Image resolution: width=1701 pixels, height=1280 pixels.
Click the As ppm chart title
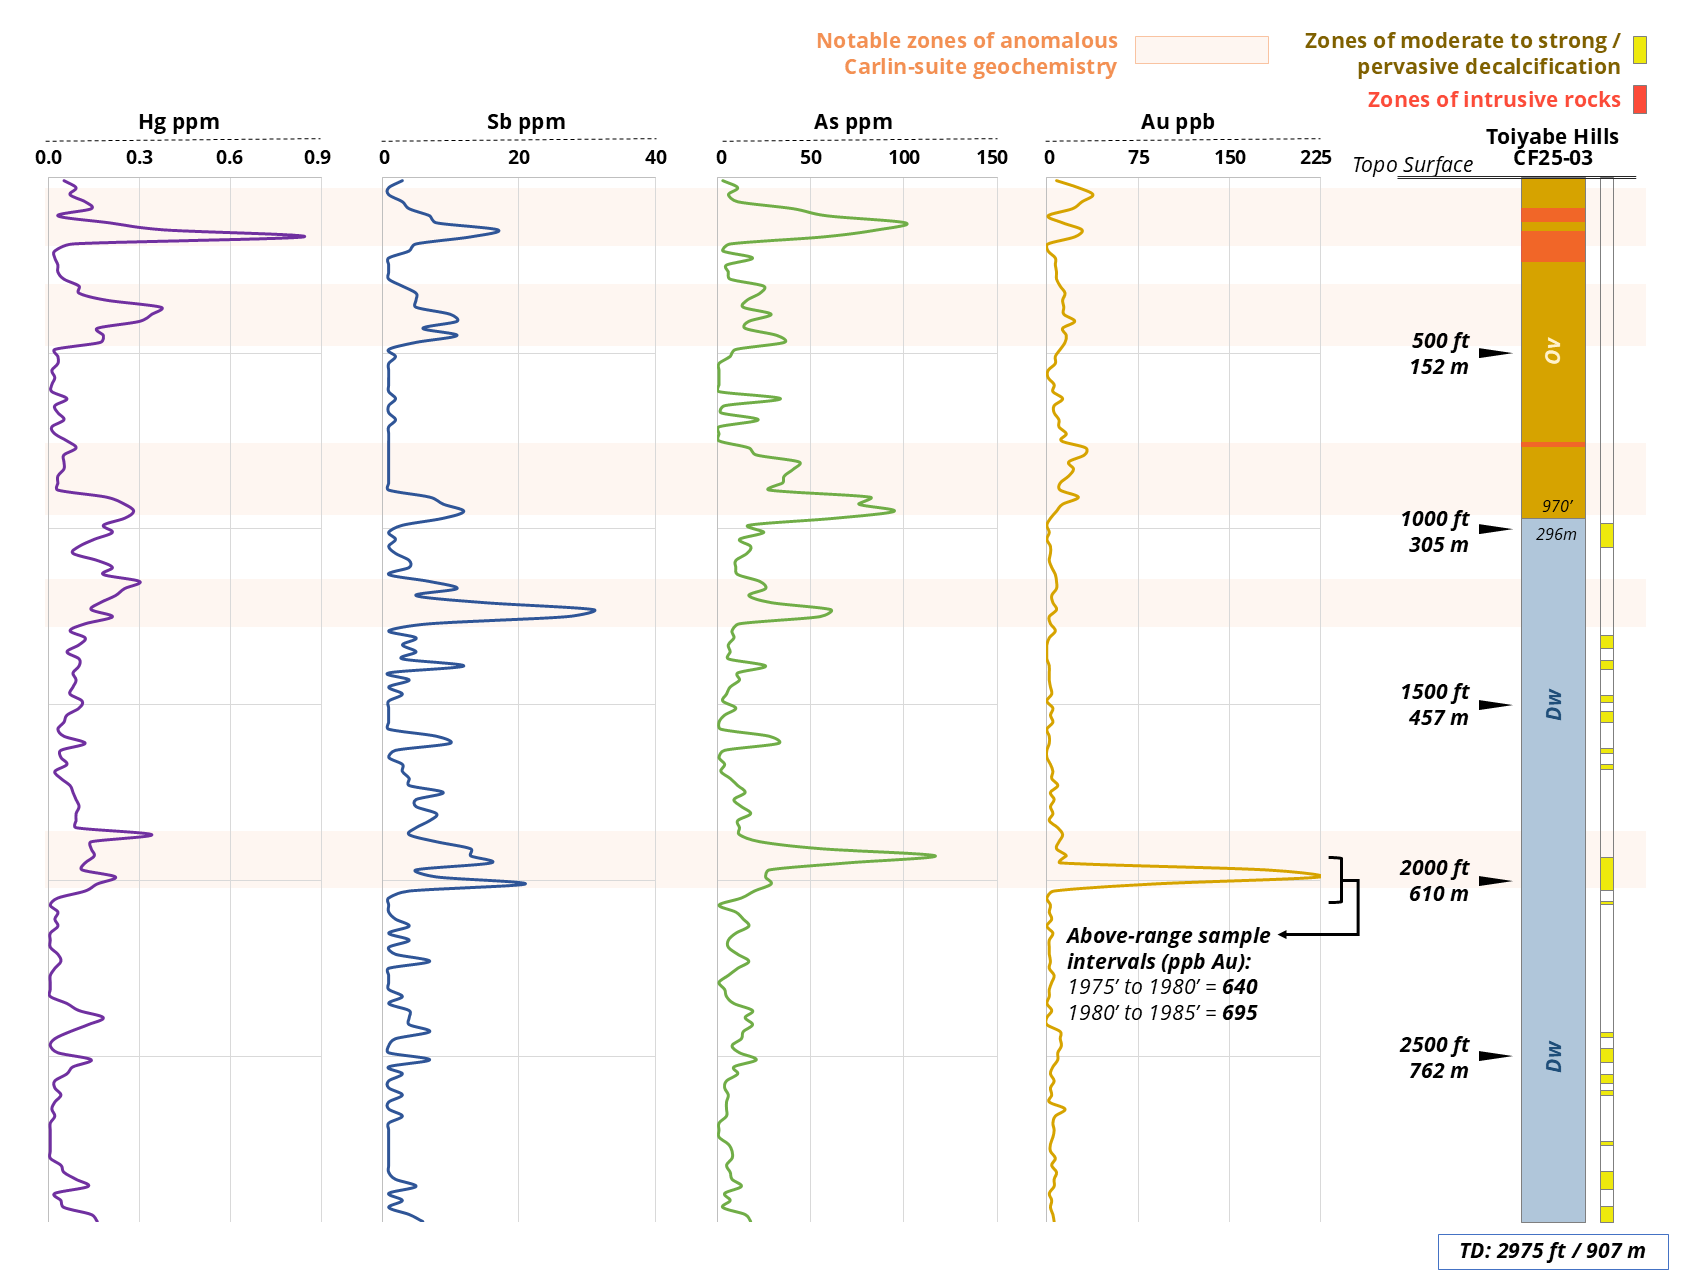pyautogui.click(x=853, y=122)
